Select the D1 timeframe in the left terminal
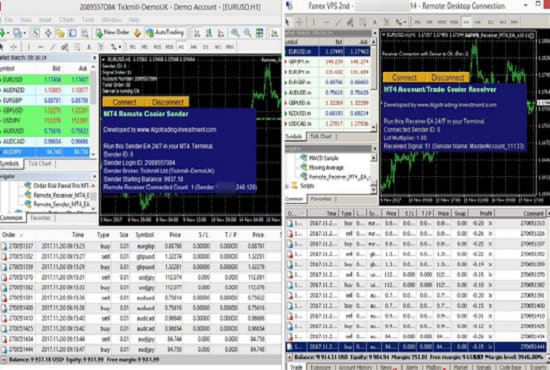This screenshot has width=550, height=370. (x=206, y=47)
